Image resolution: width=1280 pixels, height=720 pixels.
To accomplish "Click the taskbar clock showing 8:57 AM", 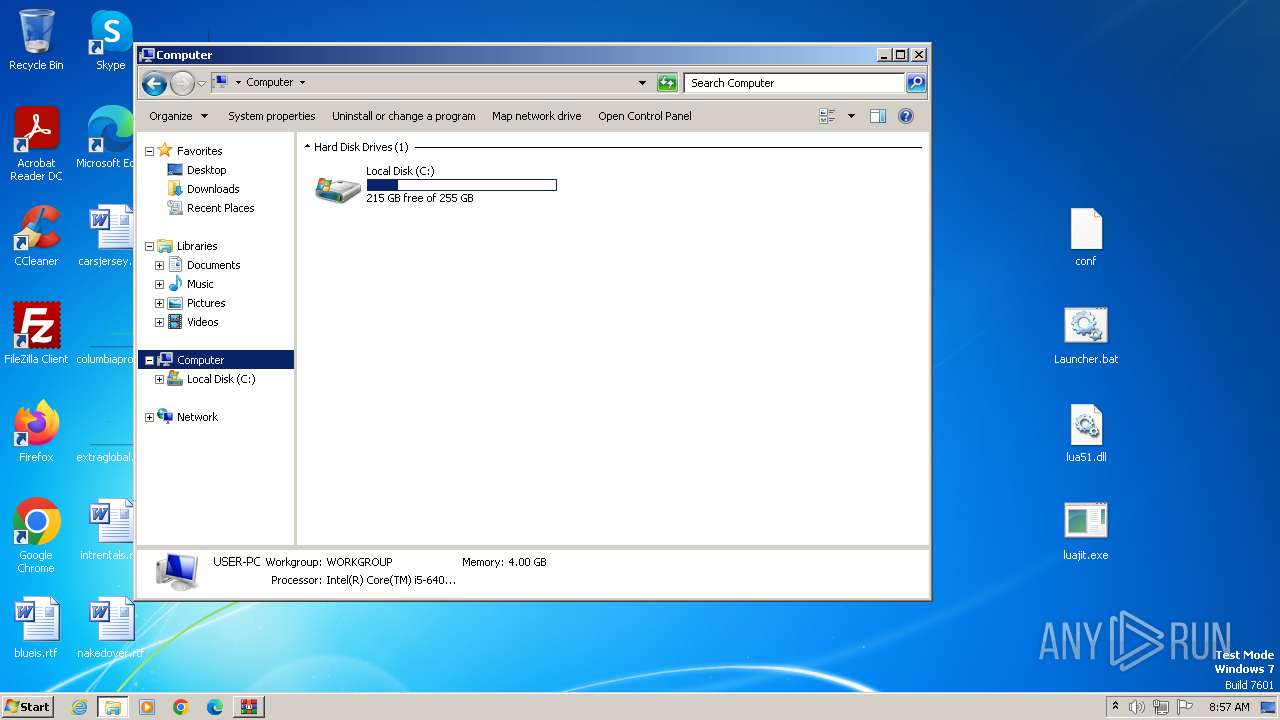I will click(x=1229, y=707).
